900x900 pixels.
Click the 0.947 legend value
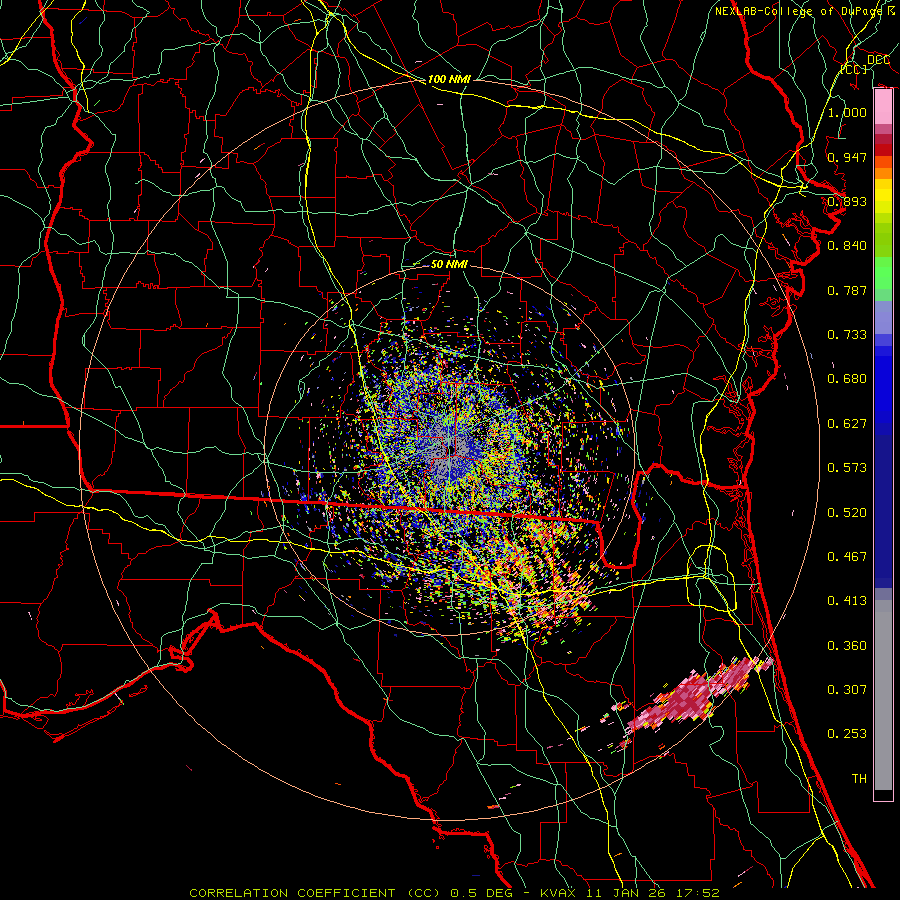coord(847,157)
